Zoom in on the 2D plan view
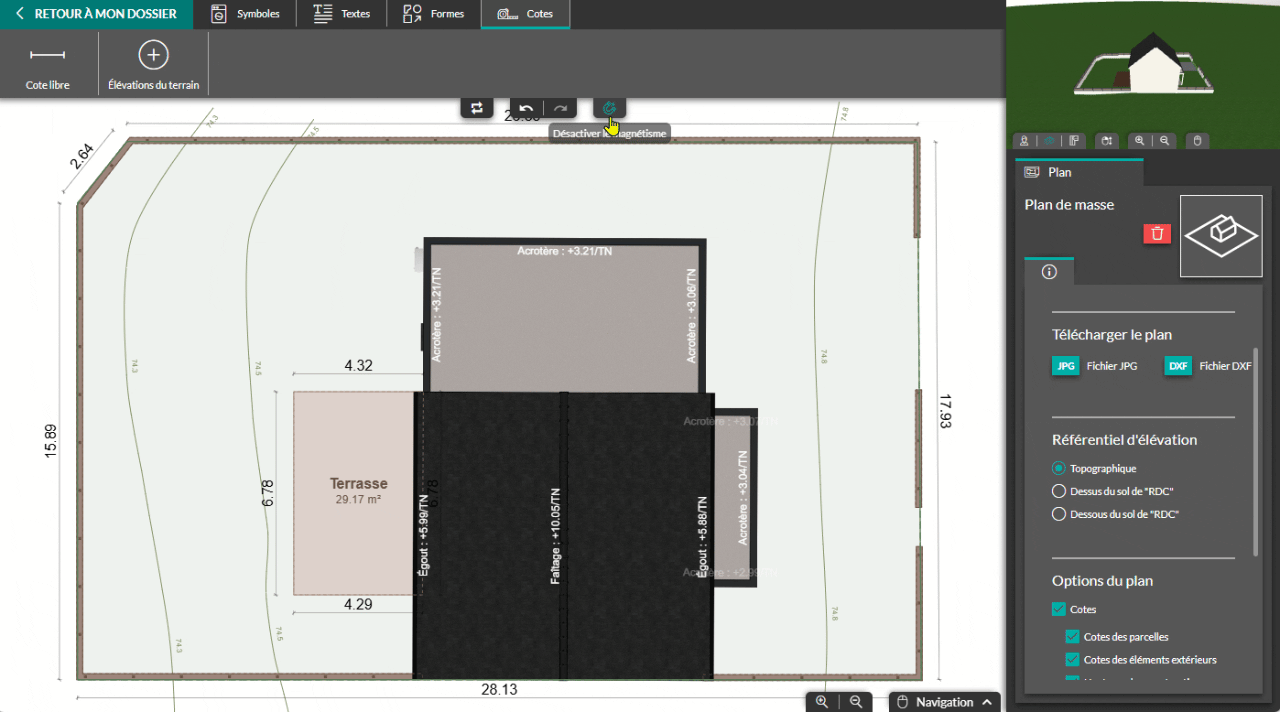The image size is (1280, 712). (822, 701)
